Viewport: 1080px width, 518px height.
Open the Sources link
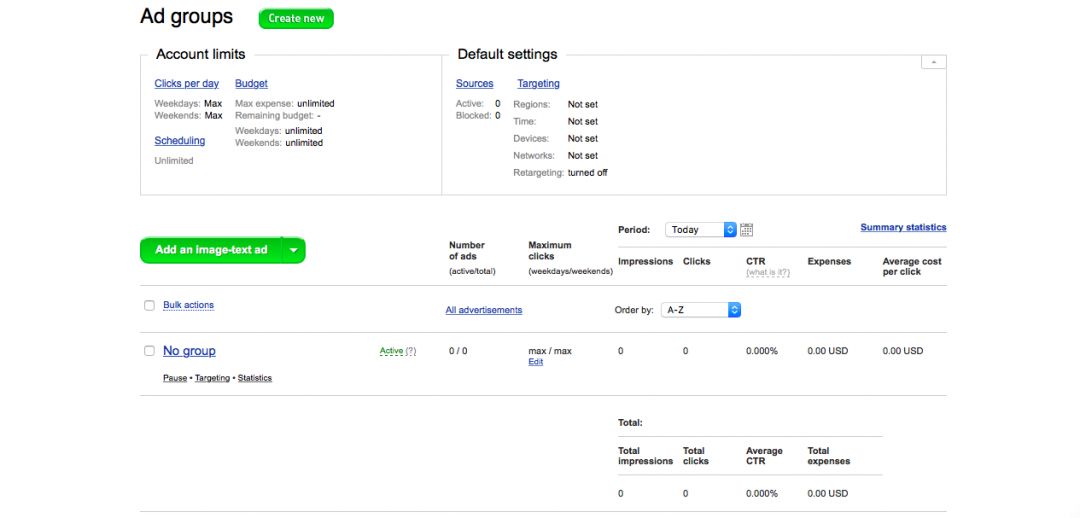(x=474, y=84)
